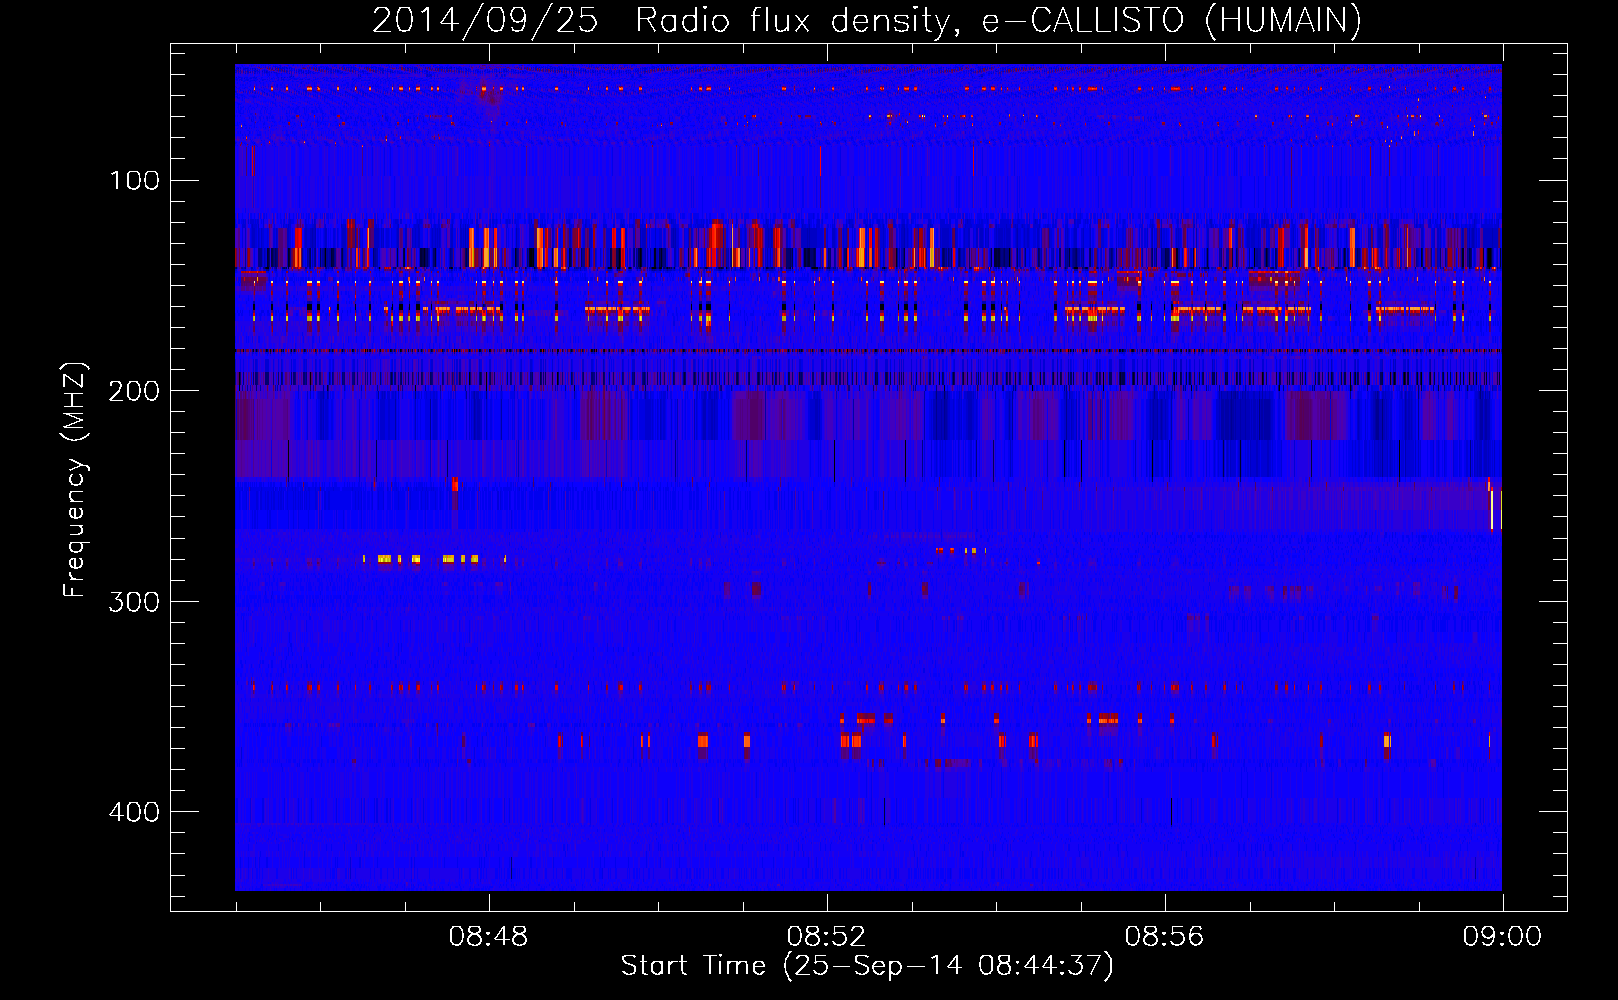Screen dimensions: 1618x1000
Task: Click the plot title '2014/09/25 Radio flux density'
Action: pos(867,20)
